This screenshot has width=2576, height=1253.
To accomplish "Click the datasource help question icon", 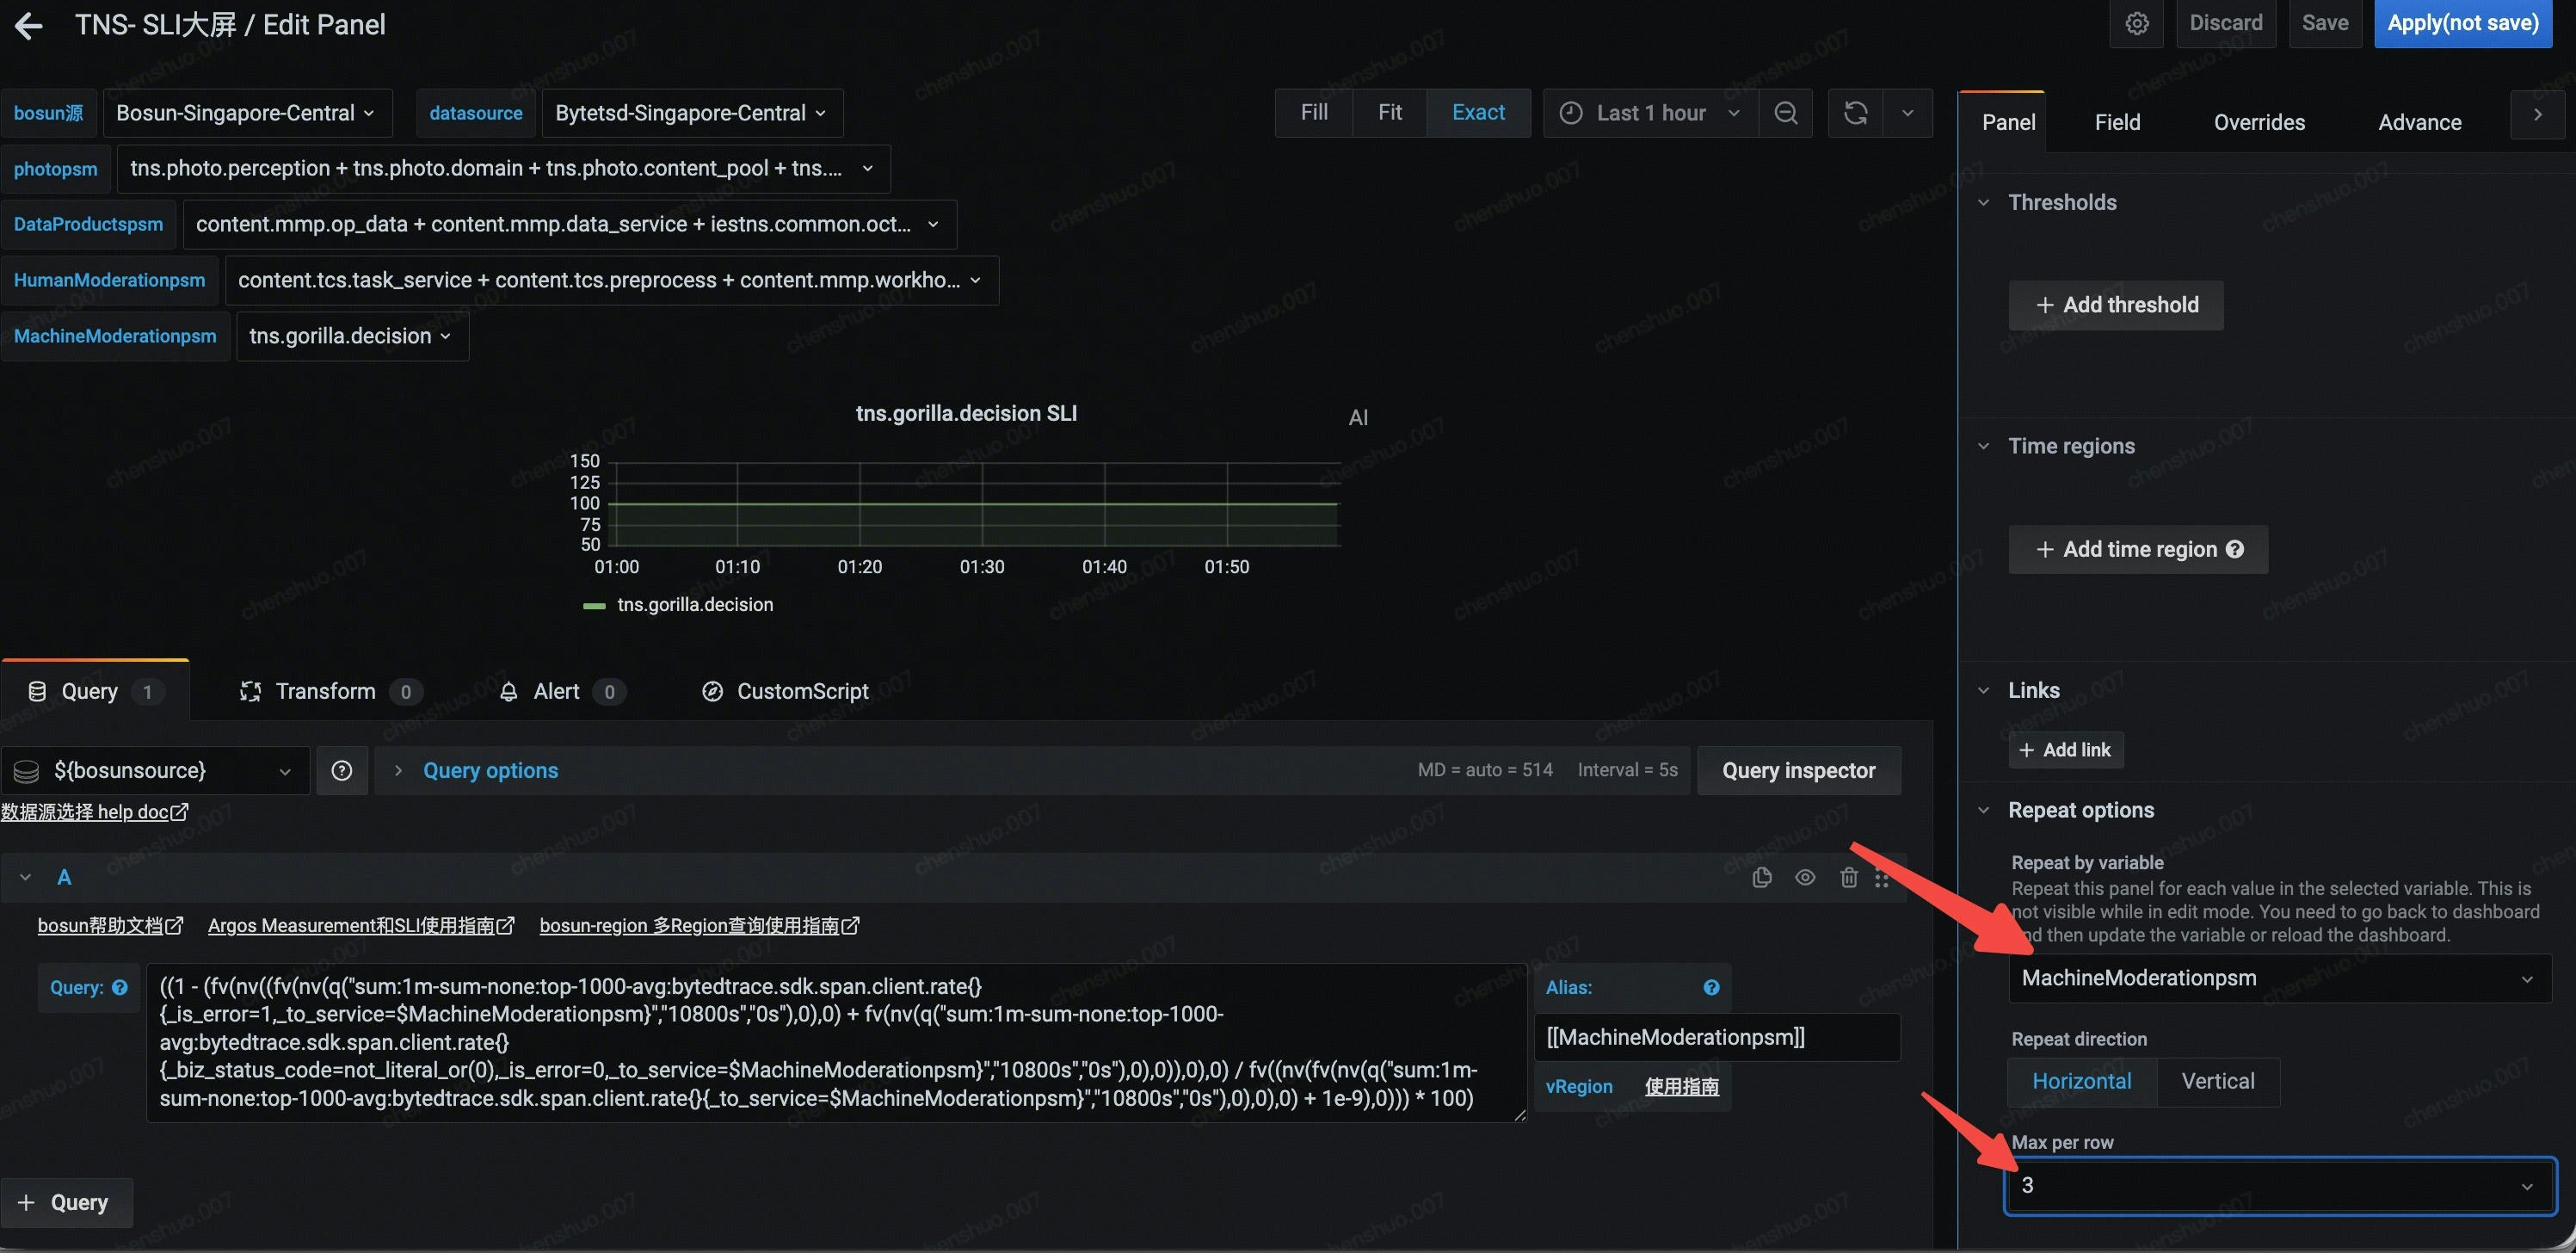I will (342, 770).
